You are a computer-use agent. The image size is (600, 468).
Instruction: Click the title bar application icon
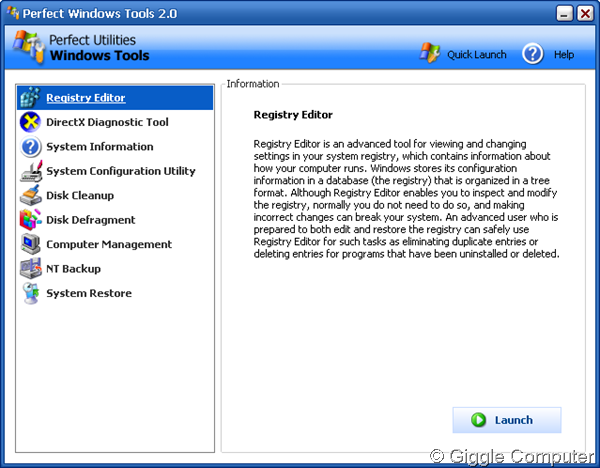pos(13,13)
